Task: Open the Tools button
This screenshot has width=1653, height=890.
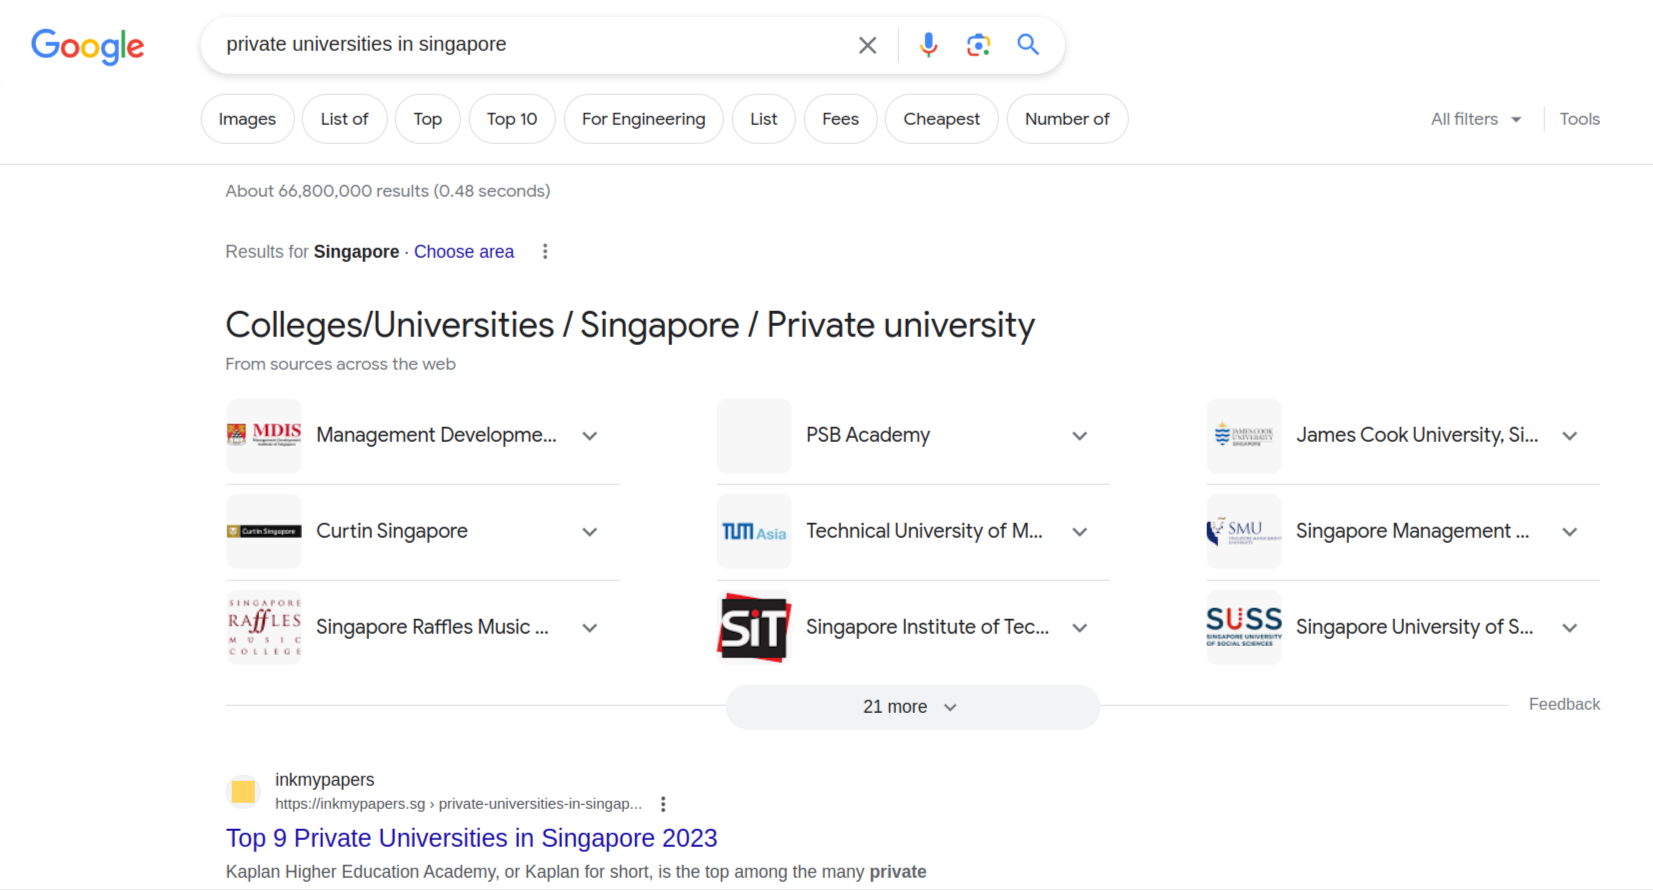Action: click(x=1580, y=119)
